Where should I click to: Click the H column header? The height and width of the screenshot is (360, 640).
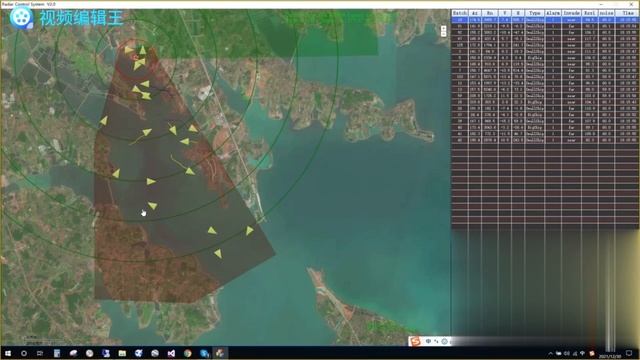[x=518, y=13]
